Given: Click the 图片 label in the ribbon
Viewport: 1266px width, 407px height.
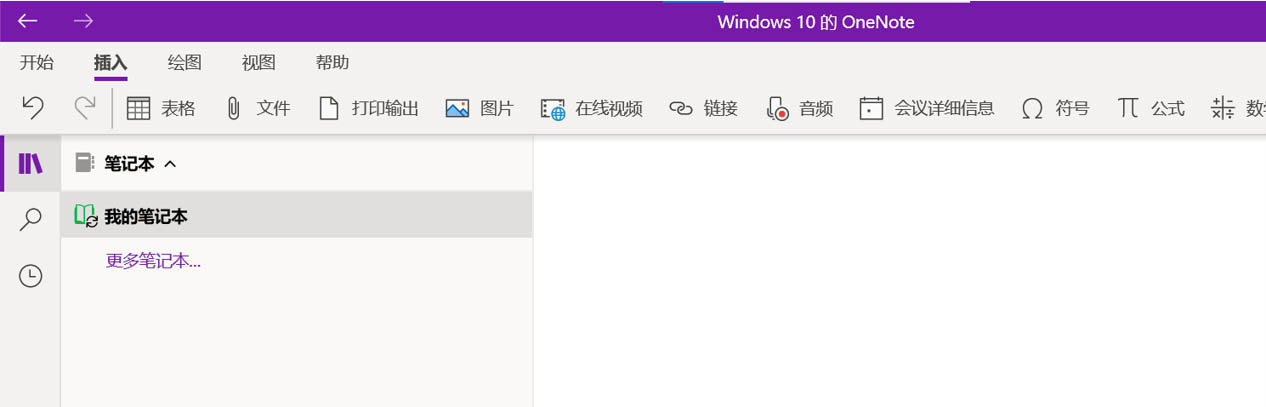Looking at the screenshot, I should [497, 109].
